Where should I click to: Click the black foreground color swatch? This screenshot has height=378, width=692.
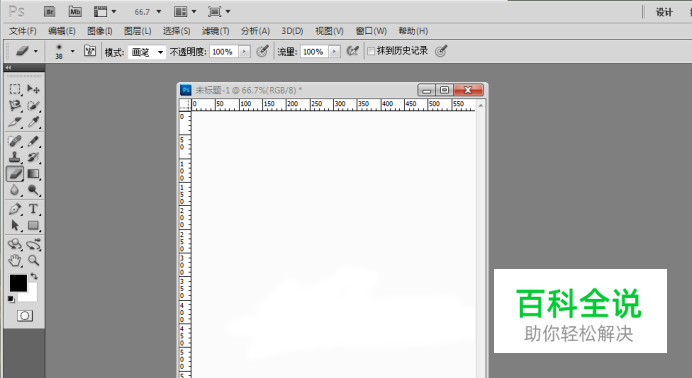18,283
